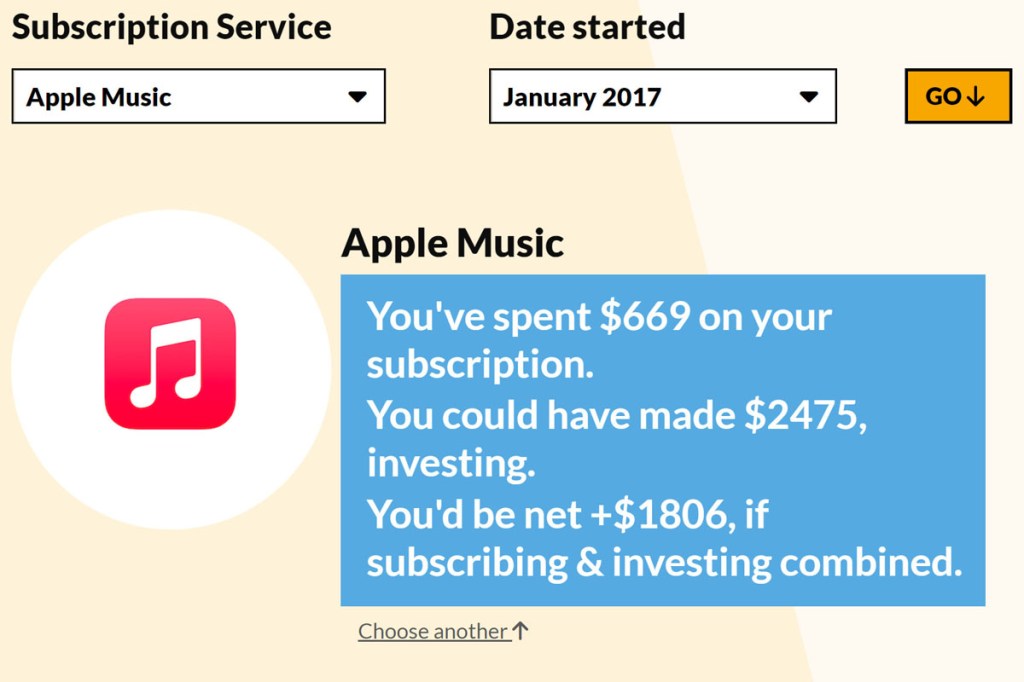1024x682 pixels.
Task: Click the white circle around the logo
Action: pyautogui.click(x=171, y=369)
